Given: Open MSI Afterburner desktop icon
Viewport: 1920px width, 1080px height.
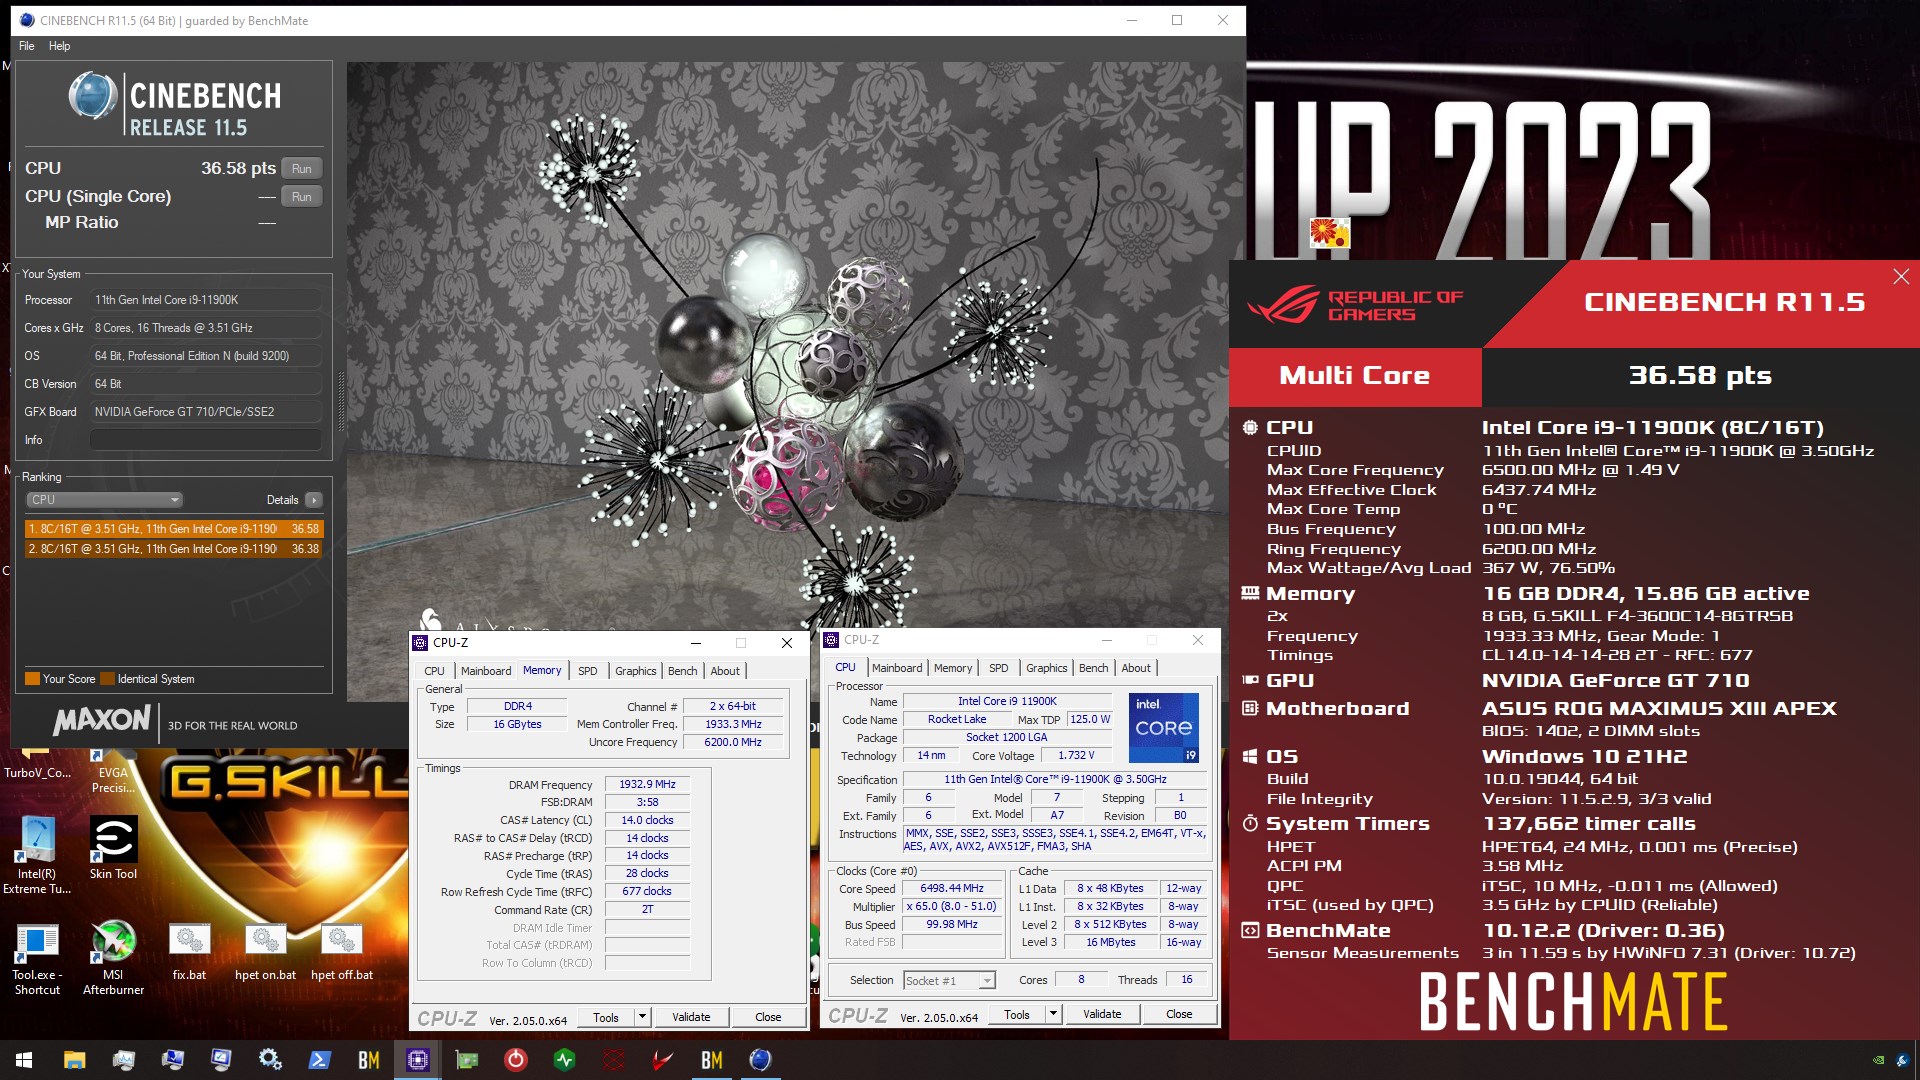Looking at the screenshot, I should pyautogui.click(x=113, y=959).
